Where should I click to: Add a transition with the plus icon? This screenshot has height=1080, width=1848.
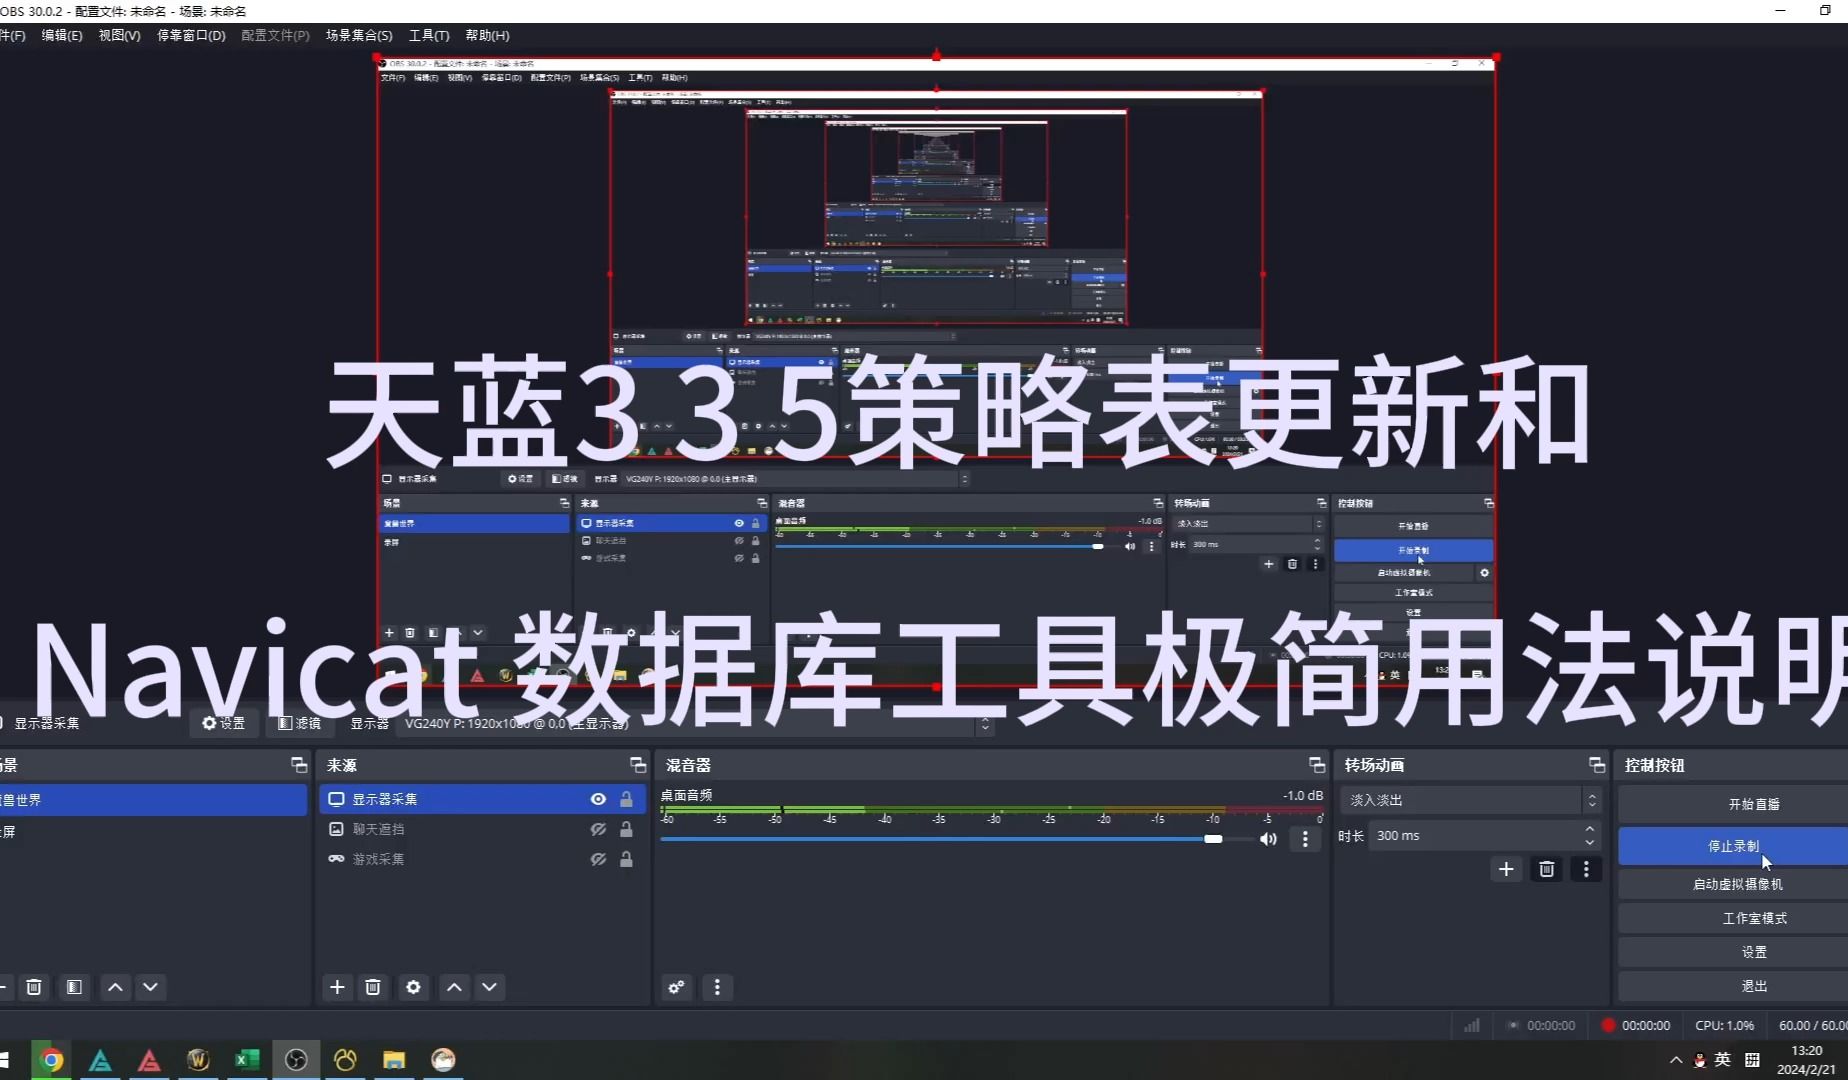[1506, 869]
